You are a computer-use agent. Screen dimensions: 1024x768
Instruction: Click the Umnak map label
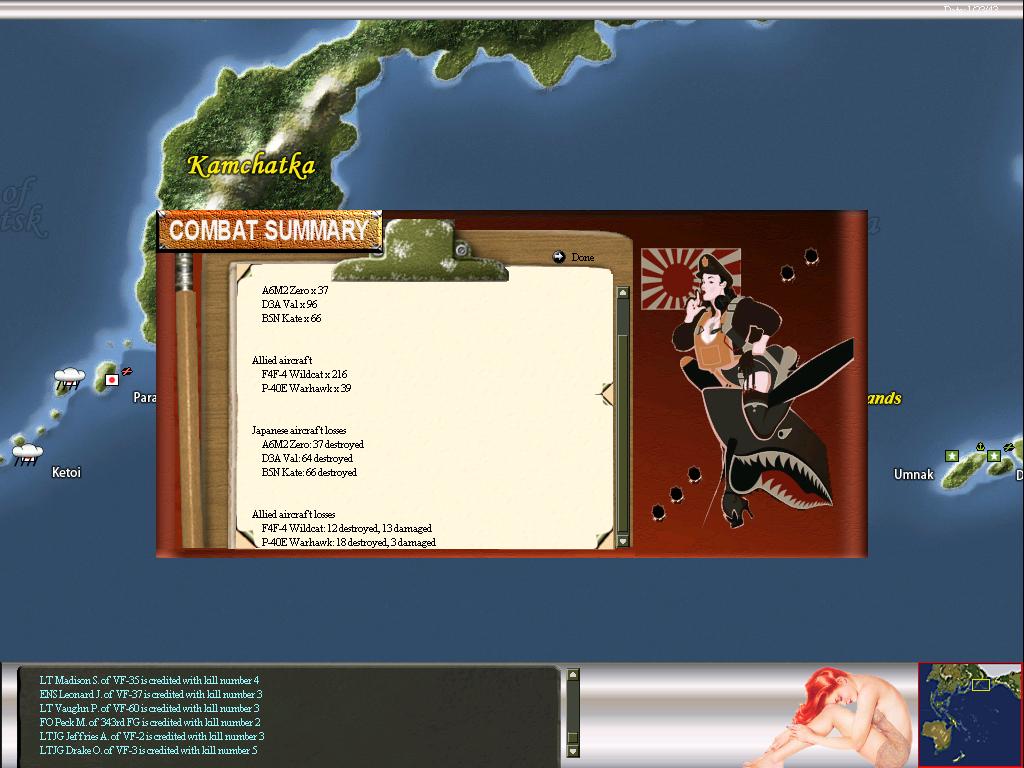913,474
